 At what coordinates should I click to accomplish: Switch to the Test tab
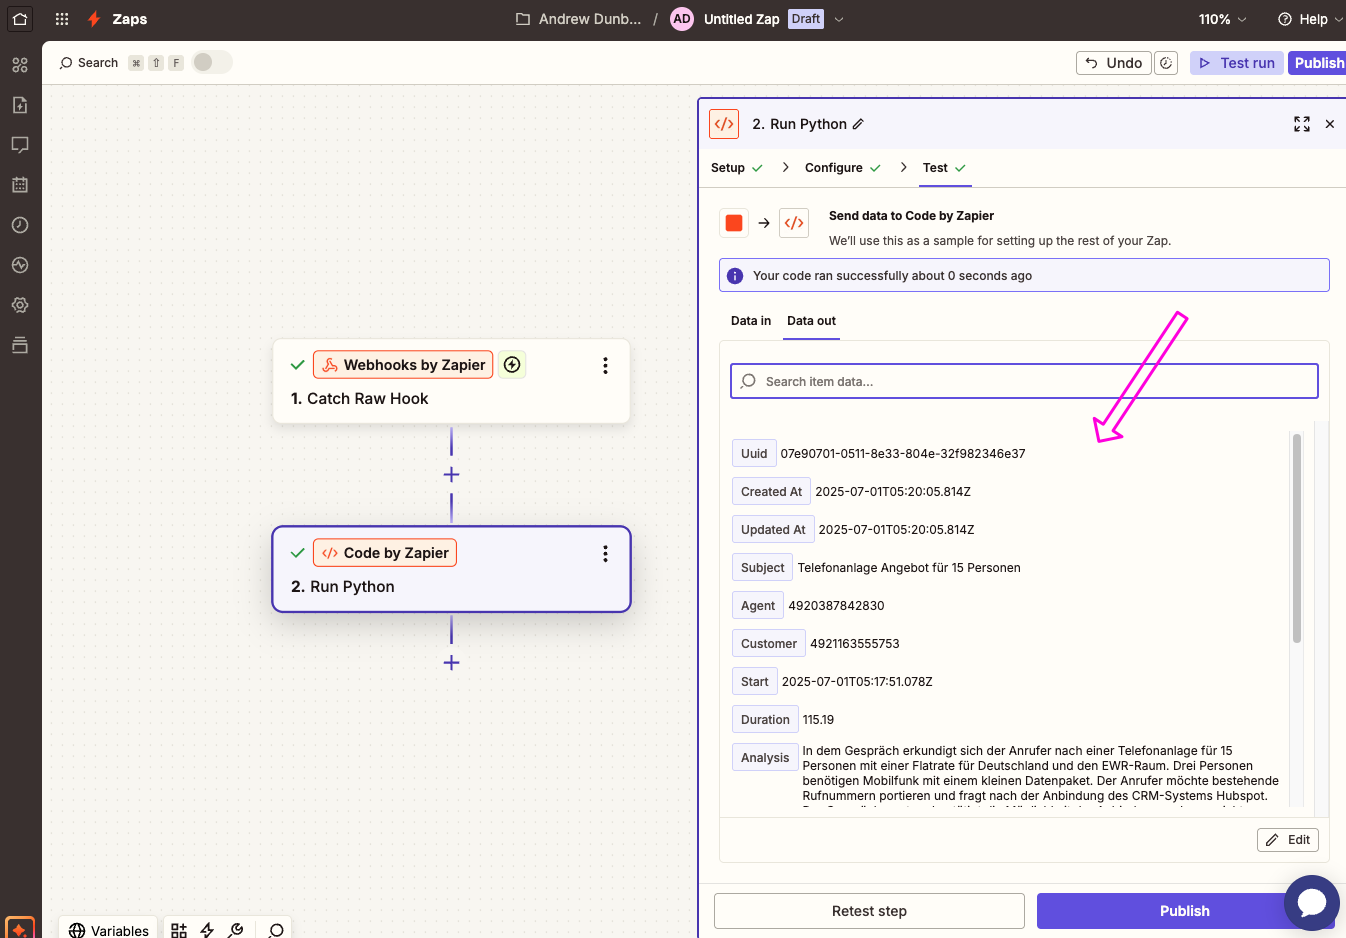(x=945, y=168)
